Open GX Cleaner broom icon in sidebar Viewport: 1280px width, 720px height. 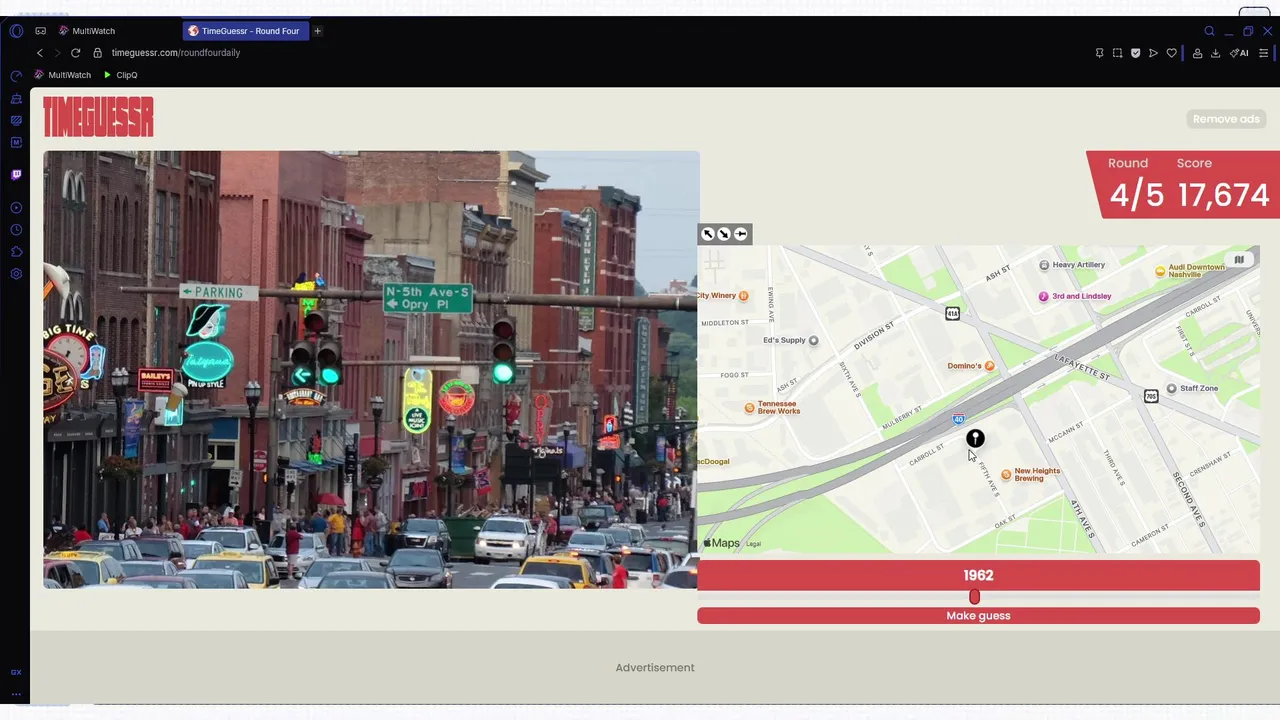pos(16,99)
